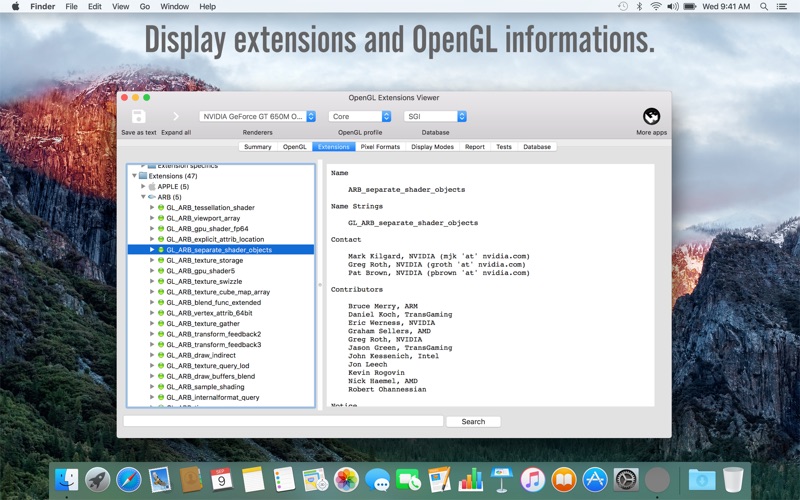Open Notes app in the Dock

click(253, 480)
